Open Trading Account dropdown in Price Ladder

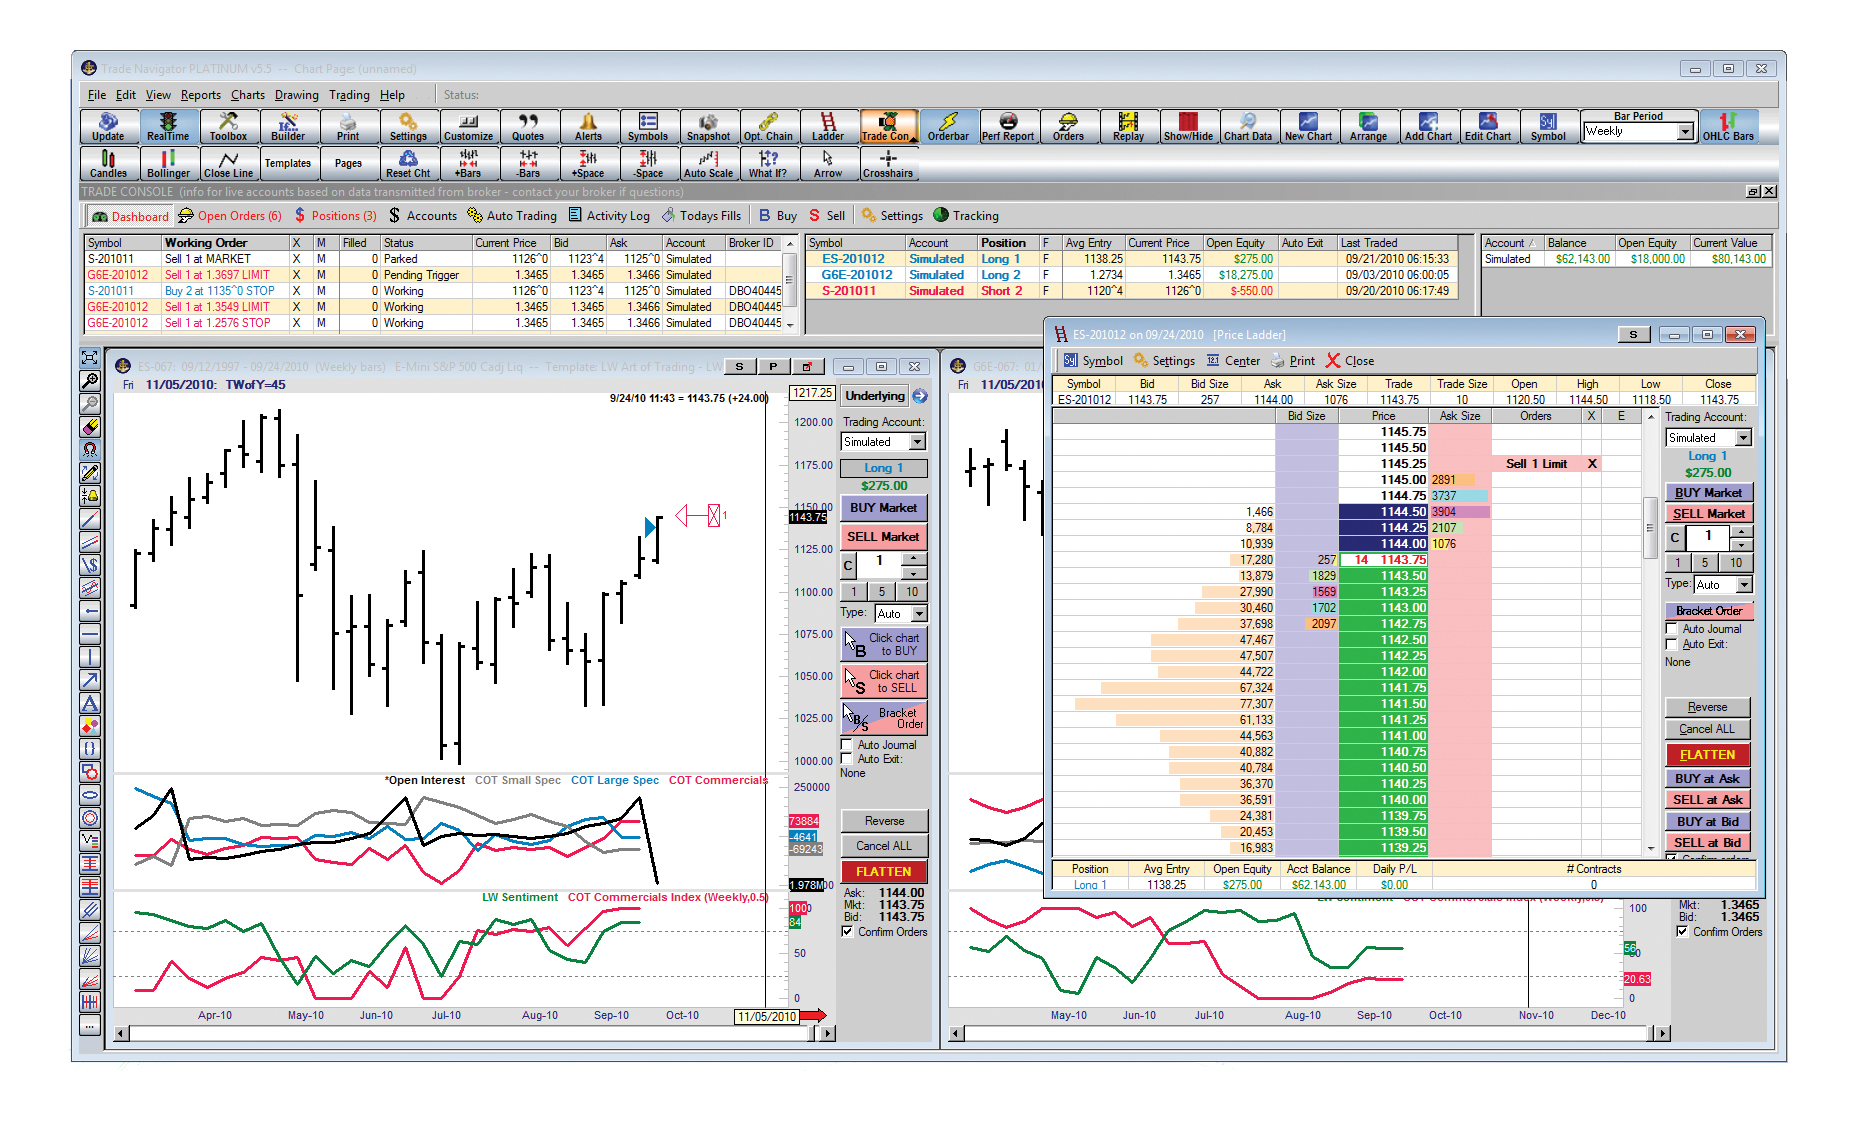pos(1744,437)
